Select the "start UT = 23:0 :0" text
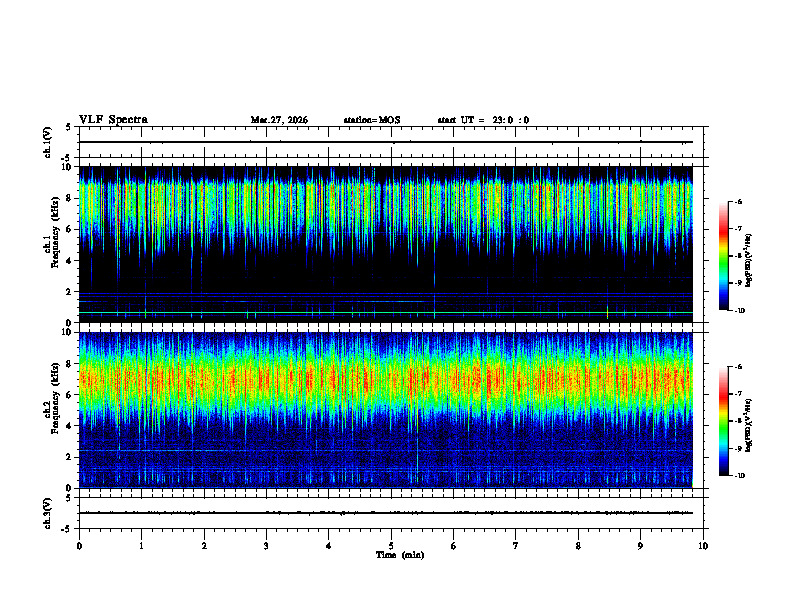 pyautogui.click(x=483, y=120)
